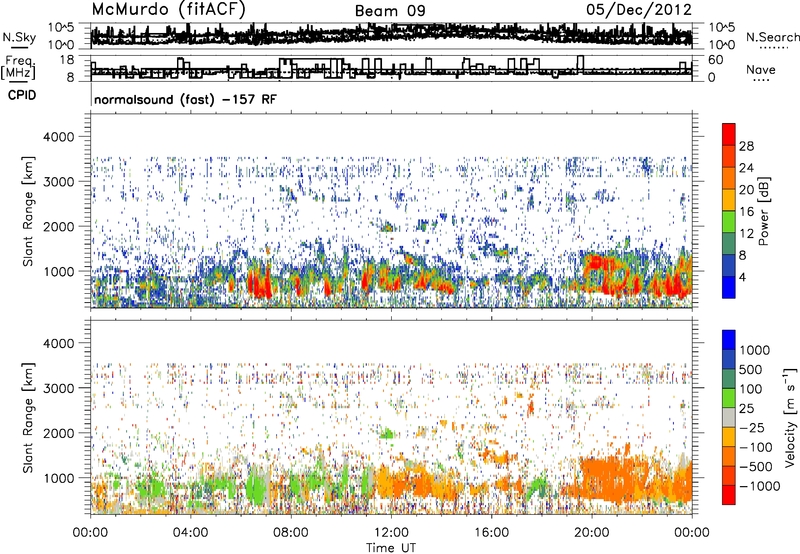This screenshot has height=554, width=800.
Task: Pick the light green 25–100 velocity segment
Action: (729, 398)
